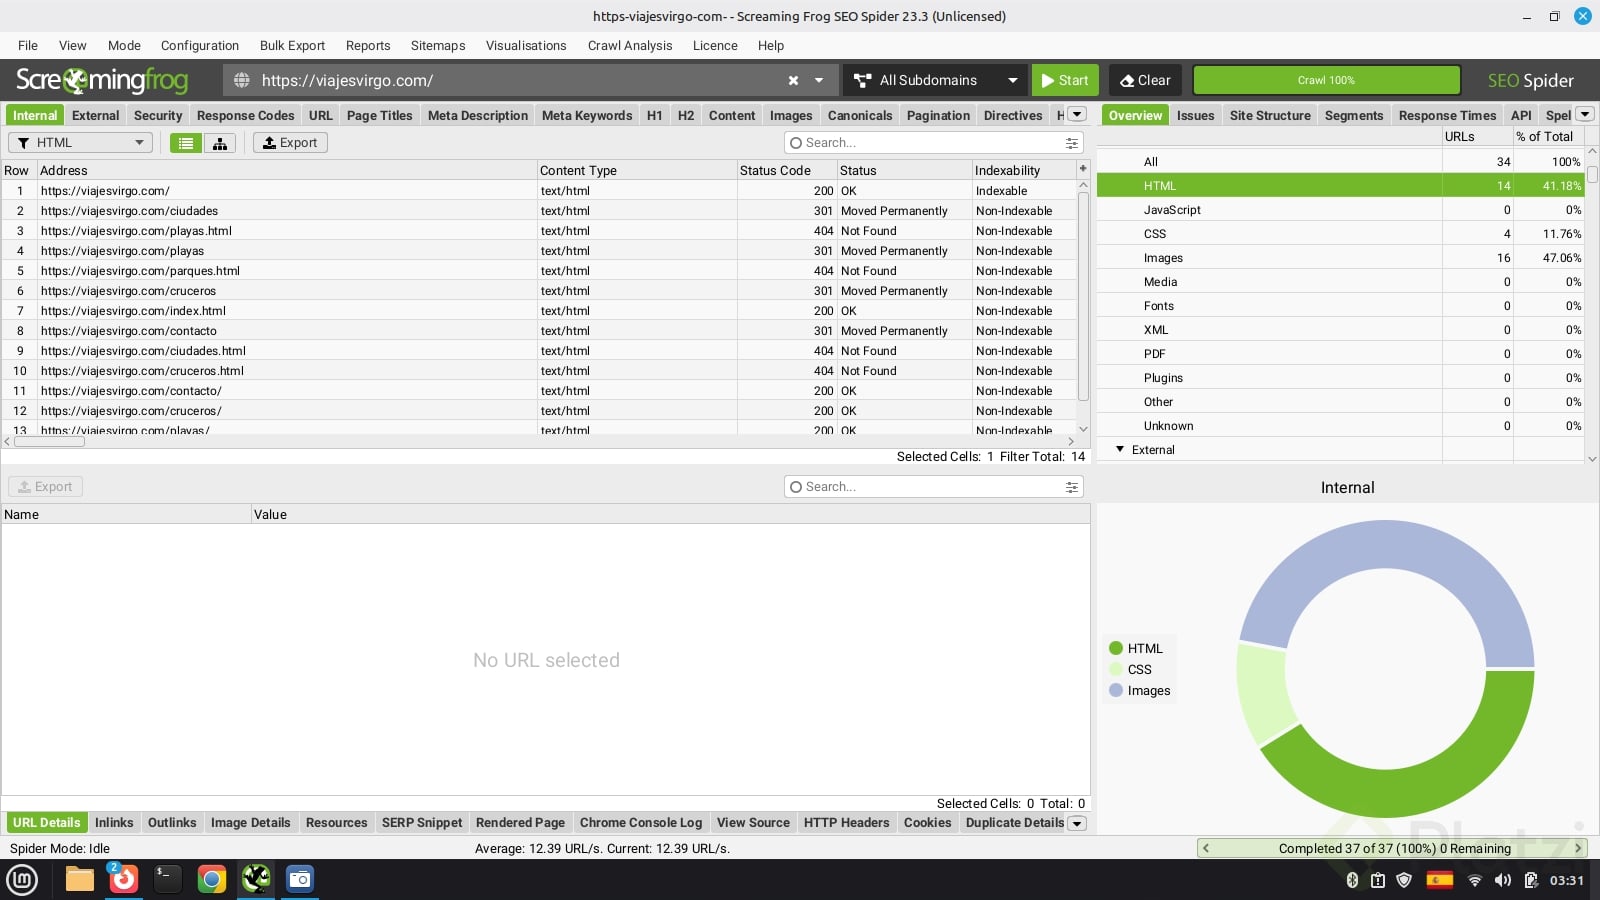Click the Clear button
The width and height of the screenshot is (1600, 900).
click(1145, 80)
